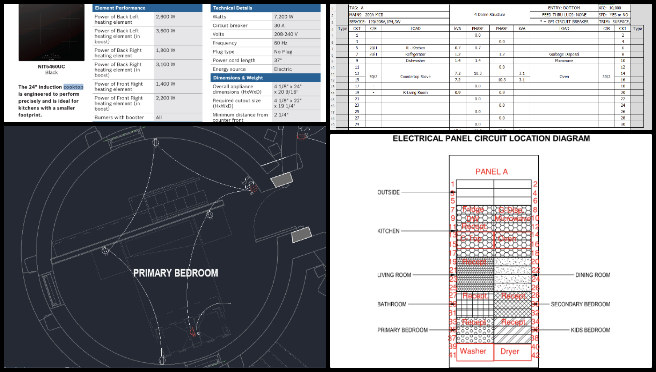Click the left "Type" column header in schedule
The image size is (656, 372).
point(342,28)
